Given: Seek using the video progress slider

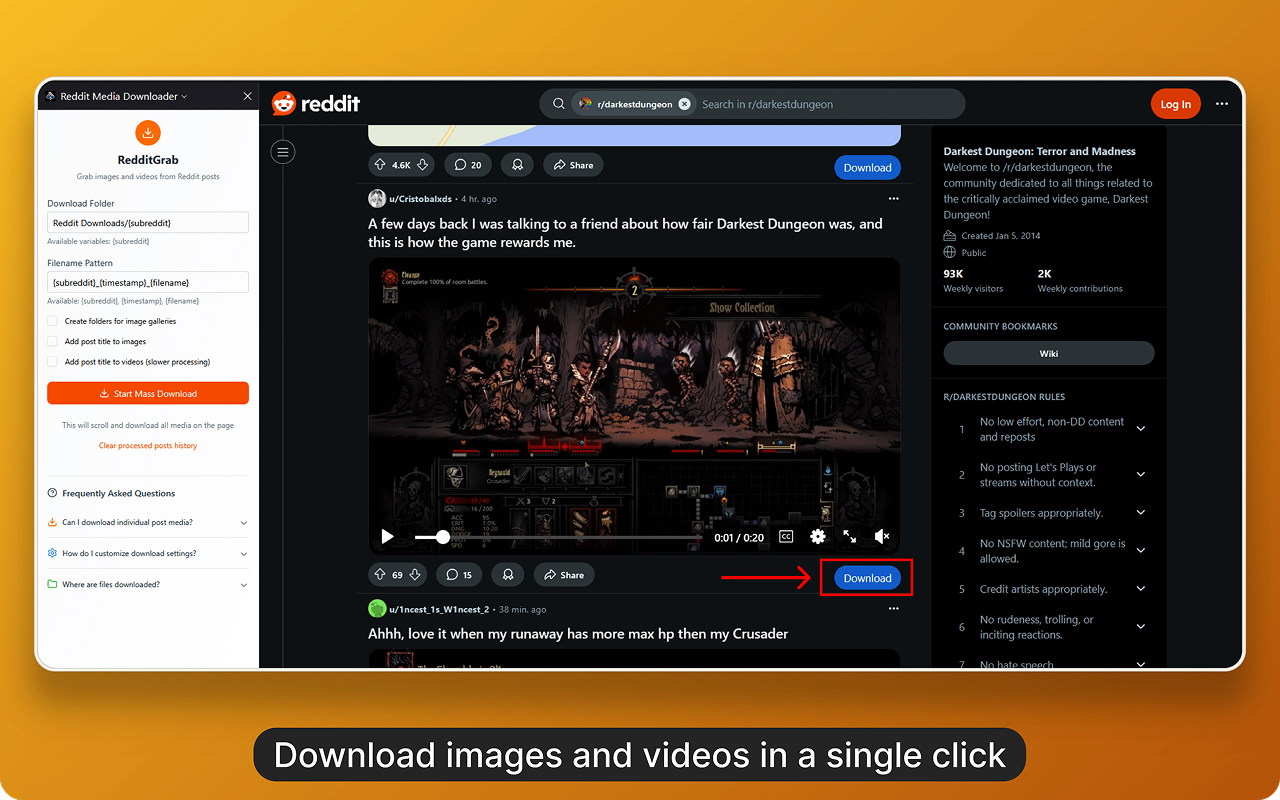Looking at the screenshot, I should [x=558, y=537].
